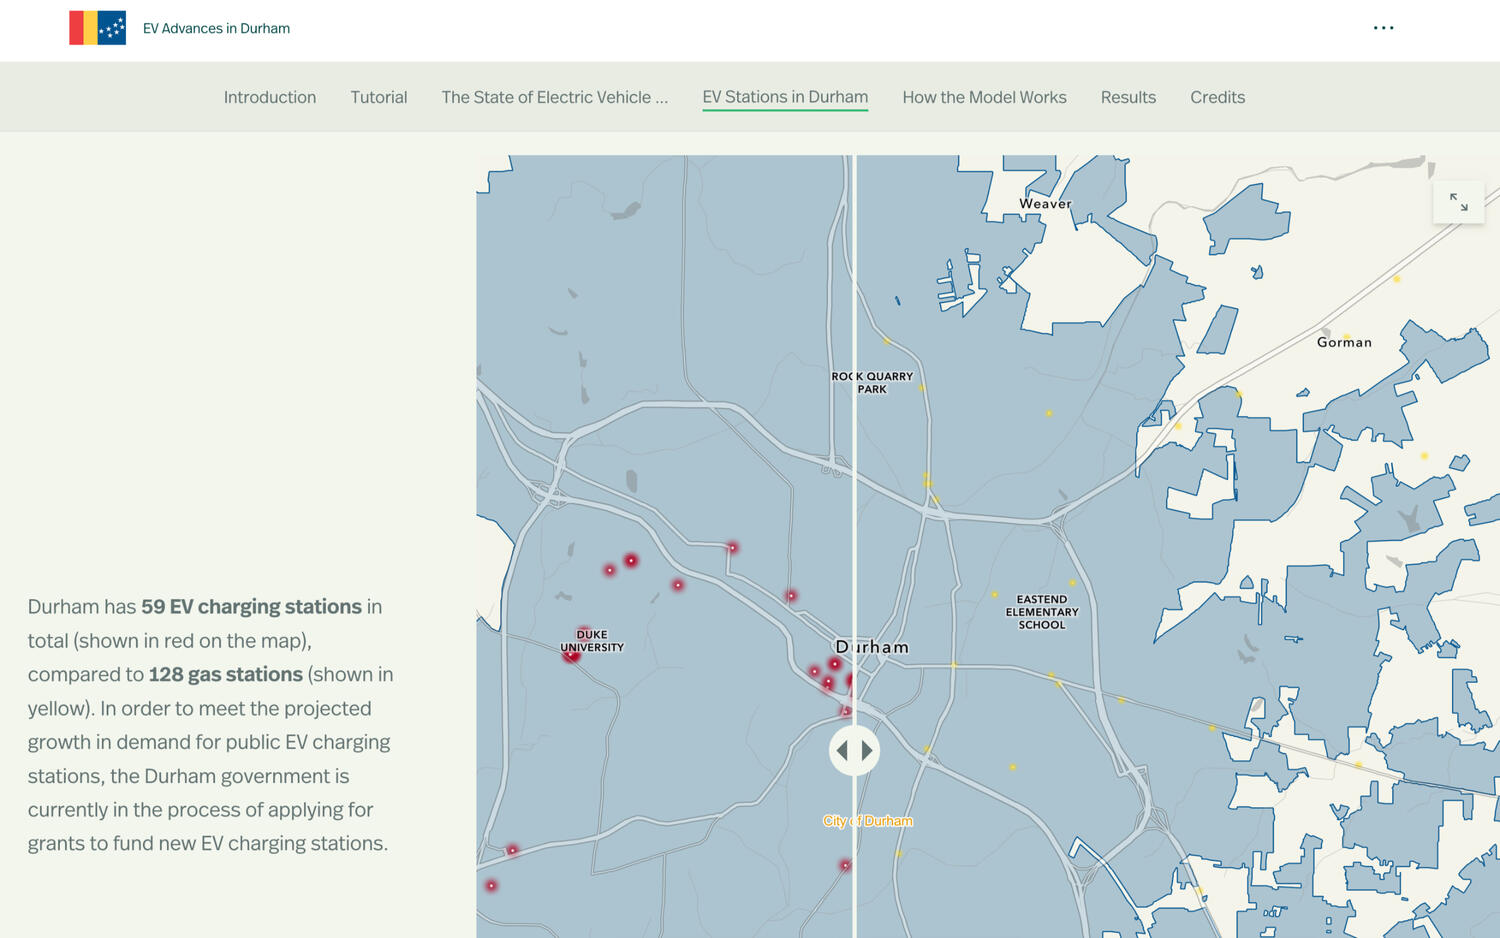Switch to the Tutorial tab
Screen dimensions: 1500x938
click(x=378, y=97)
